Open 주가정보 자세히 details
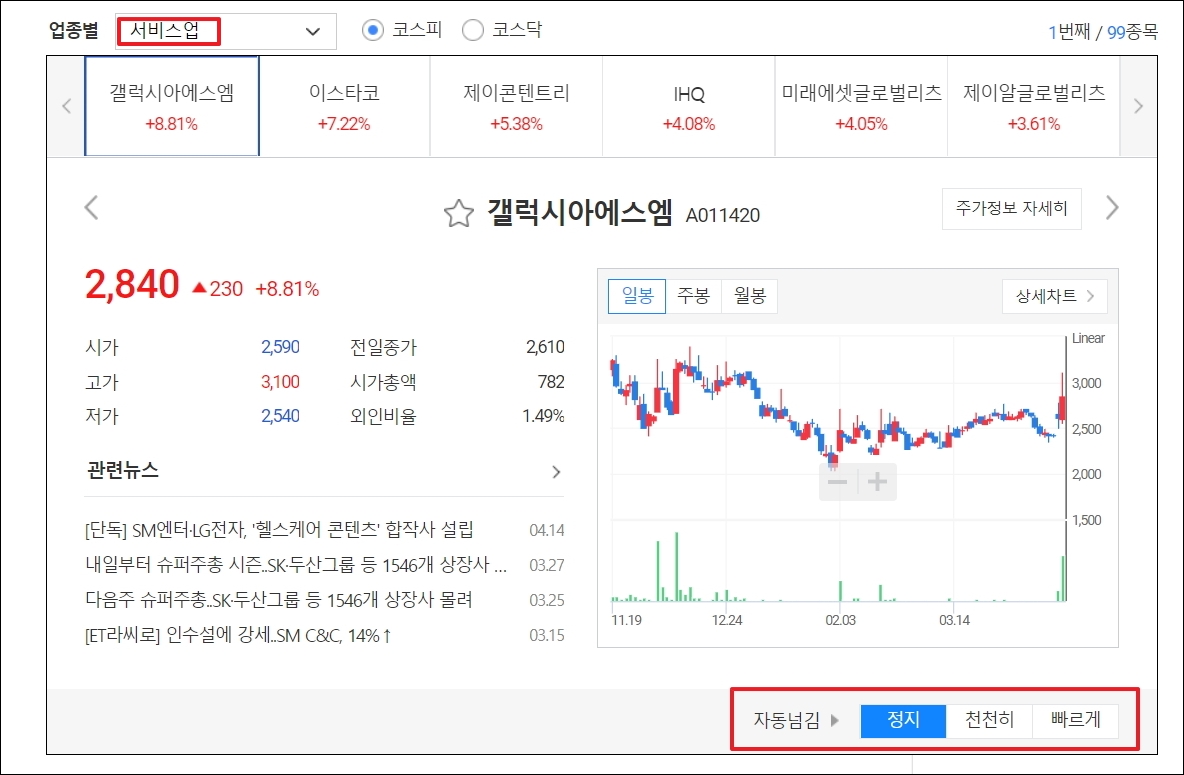Viewport: 1184px width, 775px height. (x=1012, y=208)
